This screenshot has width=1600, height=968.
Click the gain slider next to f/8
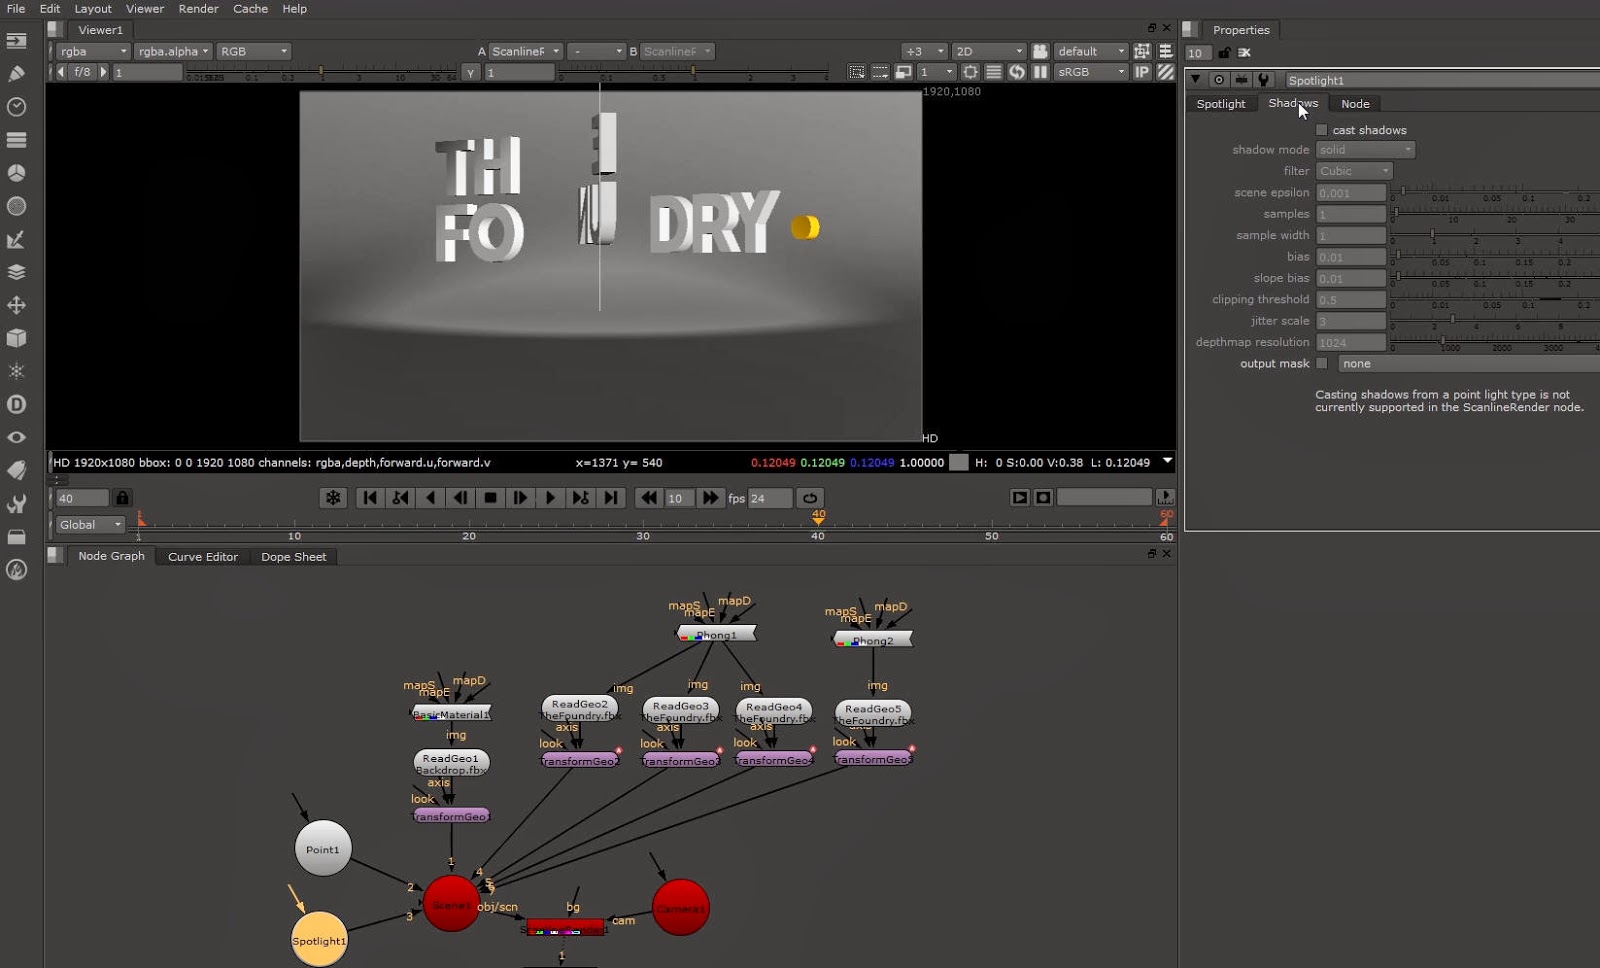tap(321, 73)
